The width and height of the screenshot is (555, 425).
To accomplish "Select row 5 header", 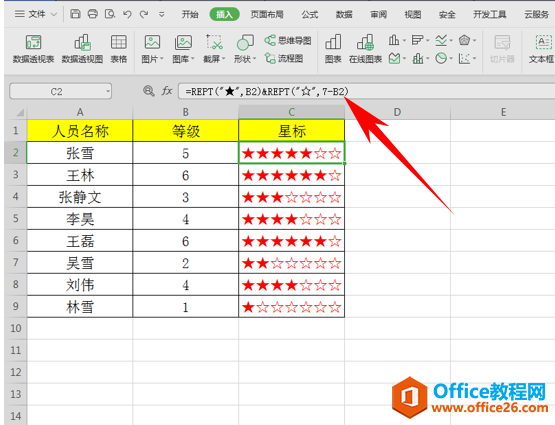I will [x=16, y=218].
